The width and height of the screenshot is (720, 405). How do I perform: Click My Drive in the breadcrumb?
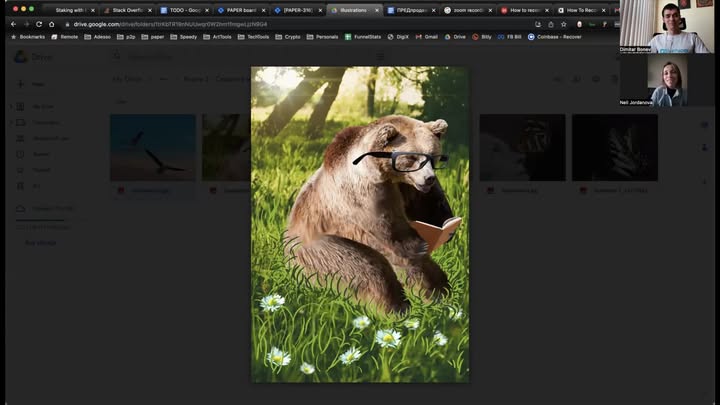[x=127, y=79]
